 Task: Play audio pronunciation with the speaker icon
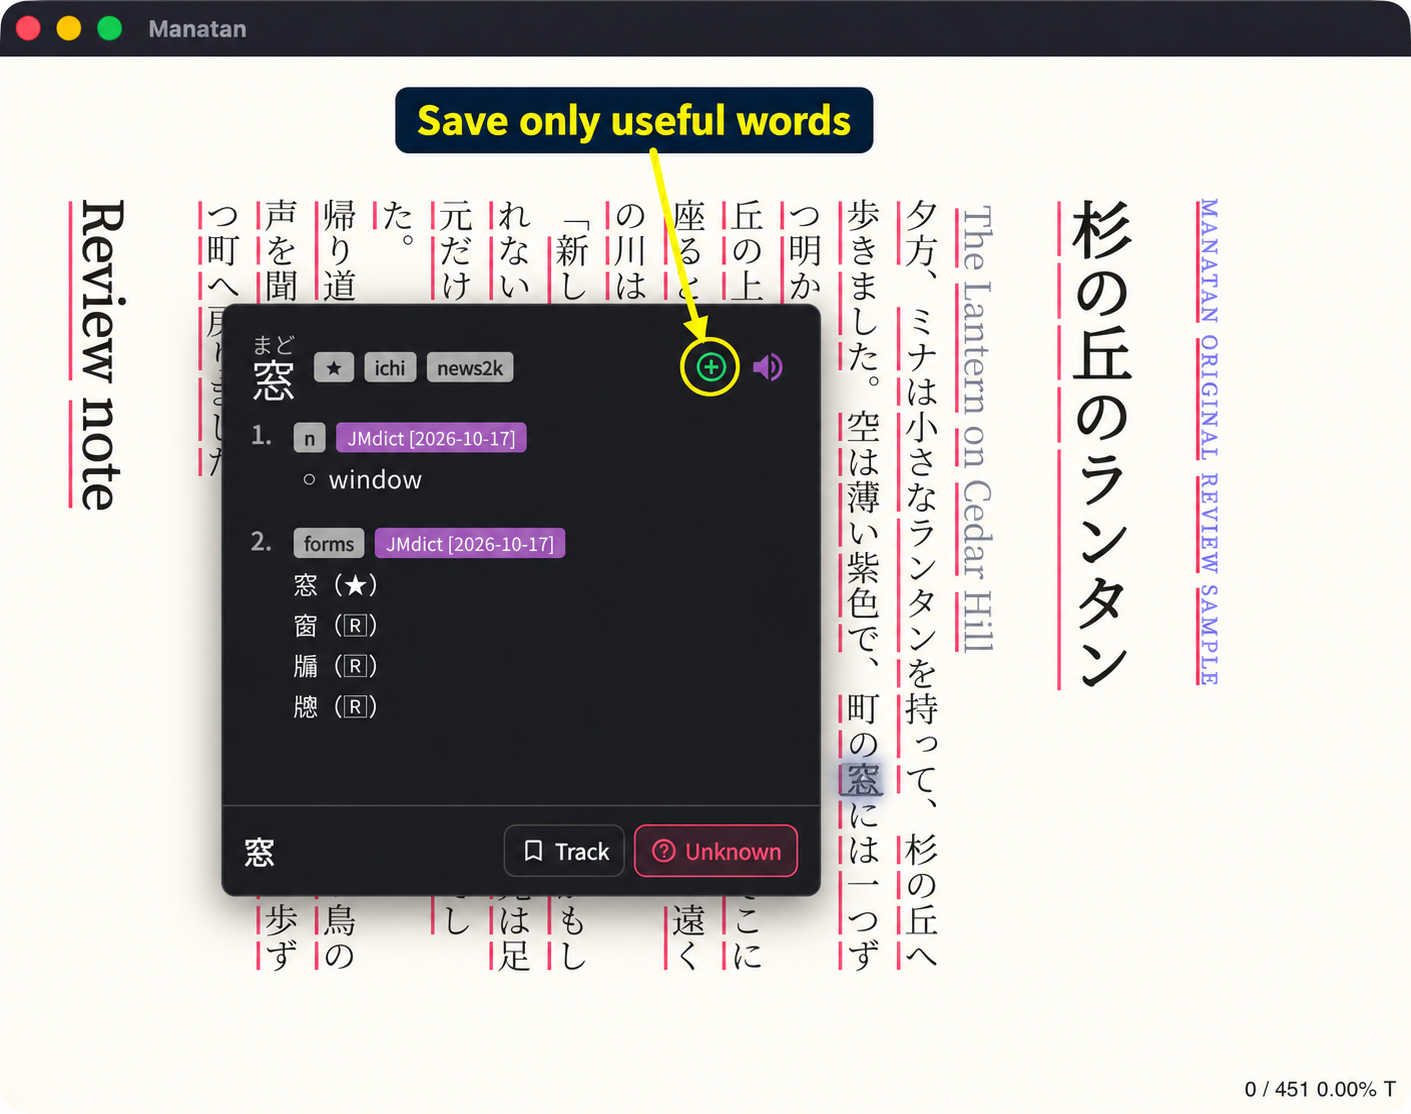pyautogui.click(x=768, y=367)
